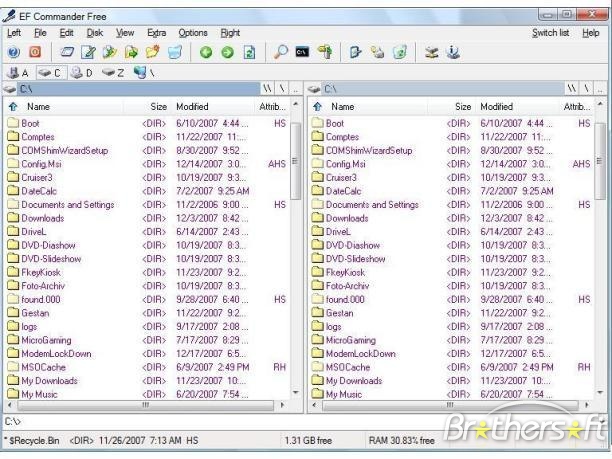
Task: Open the Left menu
Action: tap(14, 33)
